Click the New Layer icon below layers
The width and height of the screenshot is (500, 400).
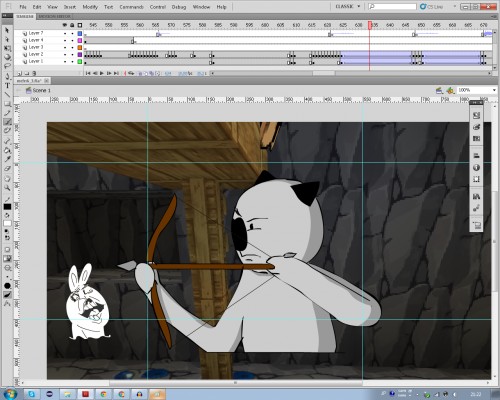pos(20,73)
